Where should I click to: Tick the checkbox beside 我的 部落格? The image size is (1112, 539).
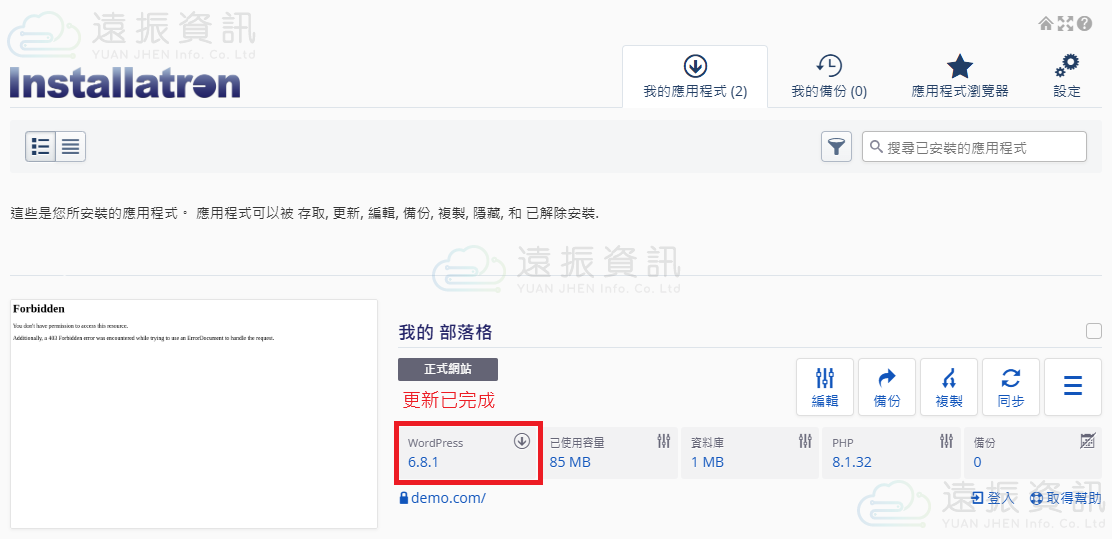pos(1093,331)
